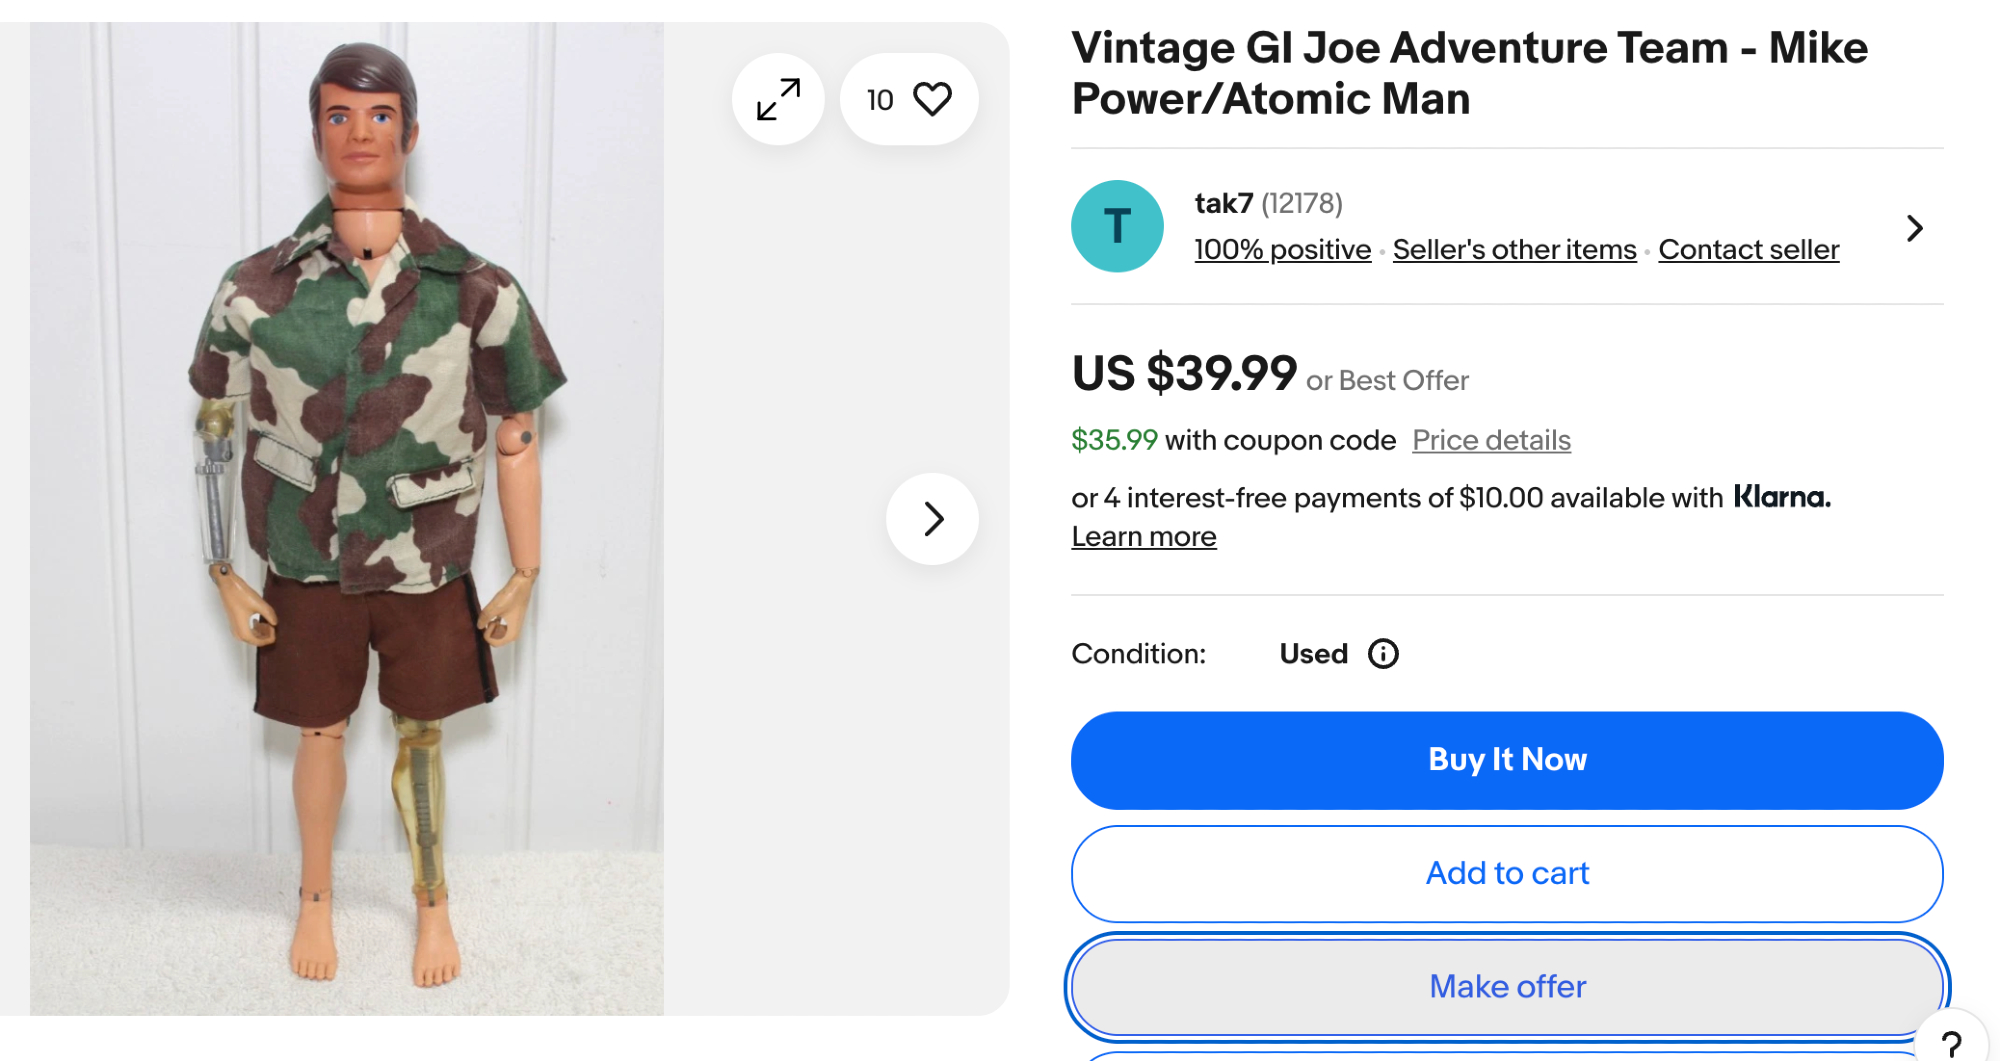The image size is (2000, 1061).
Task: Click the Klarna logo
Action: click(1781, 497)
